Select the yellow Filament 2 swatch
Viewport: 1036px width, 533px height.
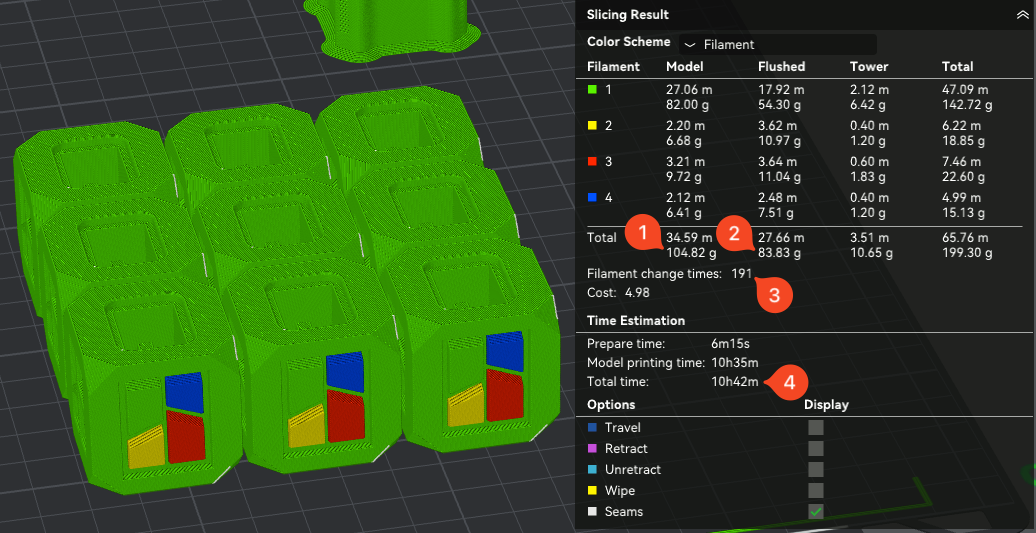(x=593, y=127)
